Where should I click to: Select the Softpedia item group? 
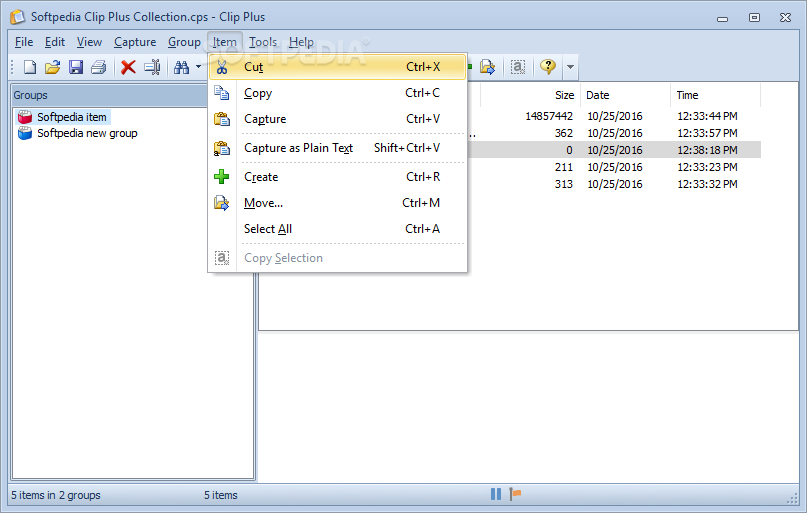coord(72,117)
